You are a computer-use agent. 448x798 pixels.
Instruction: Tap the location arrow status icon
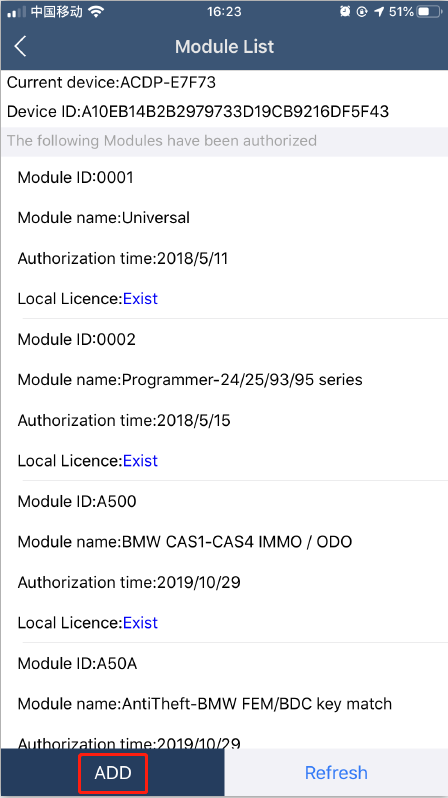(379, 11)
